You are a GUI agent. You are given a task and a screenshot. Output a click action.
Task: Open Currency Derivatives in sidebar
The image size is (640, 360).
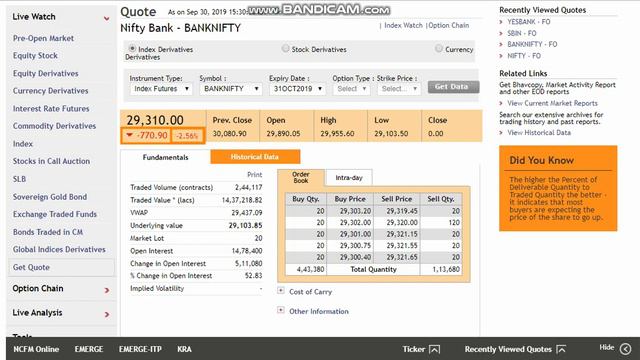pos(50,91)
